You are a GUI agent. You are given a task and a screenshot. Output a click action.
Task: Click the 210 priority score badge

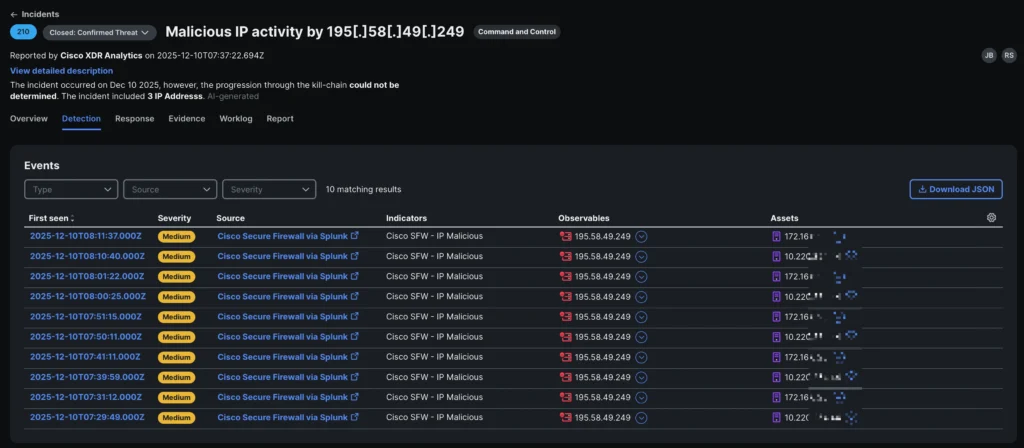tap(24, 31)
